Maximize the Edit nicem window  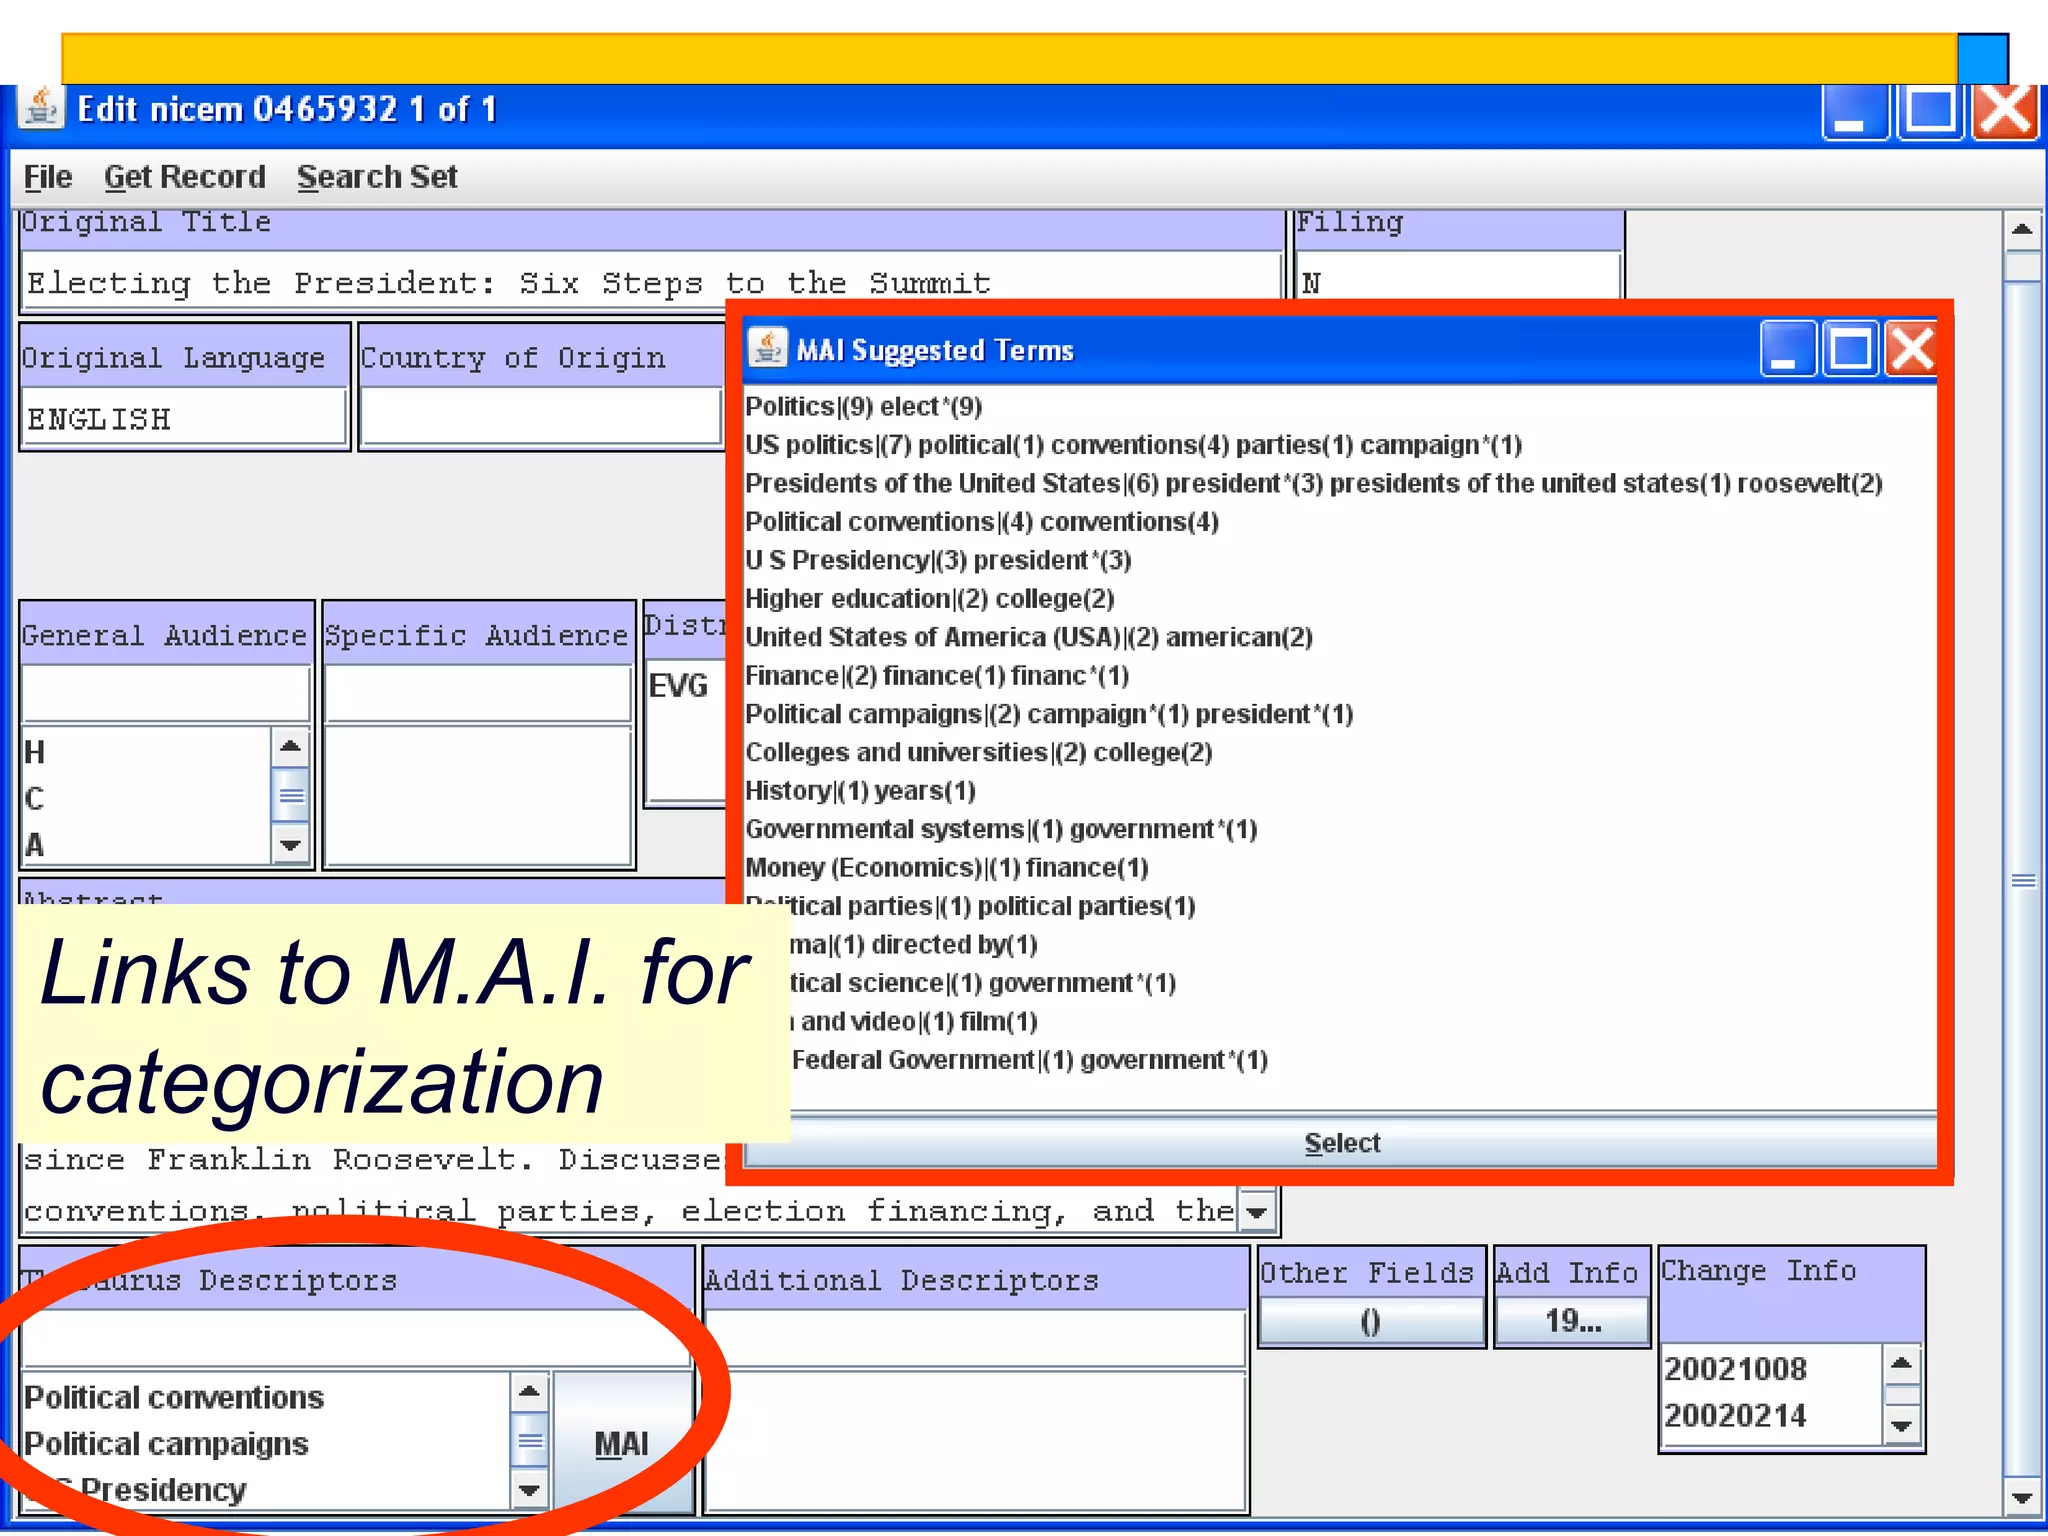pyautogui.click(x=1930, y=112)
